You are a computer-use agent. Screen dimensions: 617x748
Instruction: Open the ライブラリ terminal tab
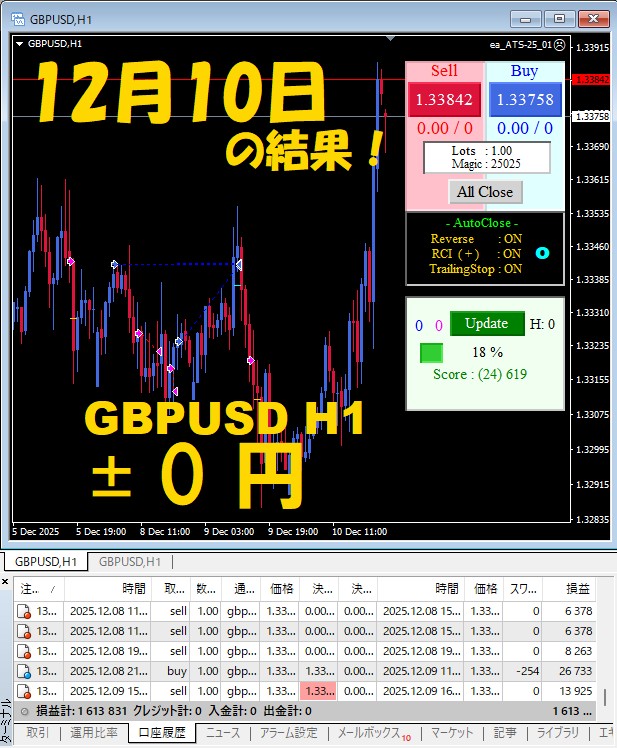[x=558, y=732]
